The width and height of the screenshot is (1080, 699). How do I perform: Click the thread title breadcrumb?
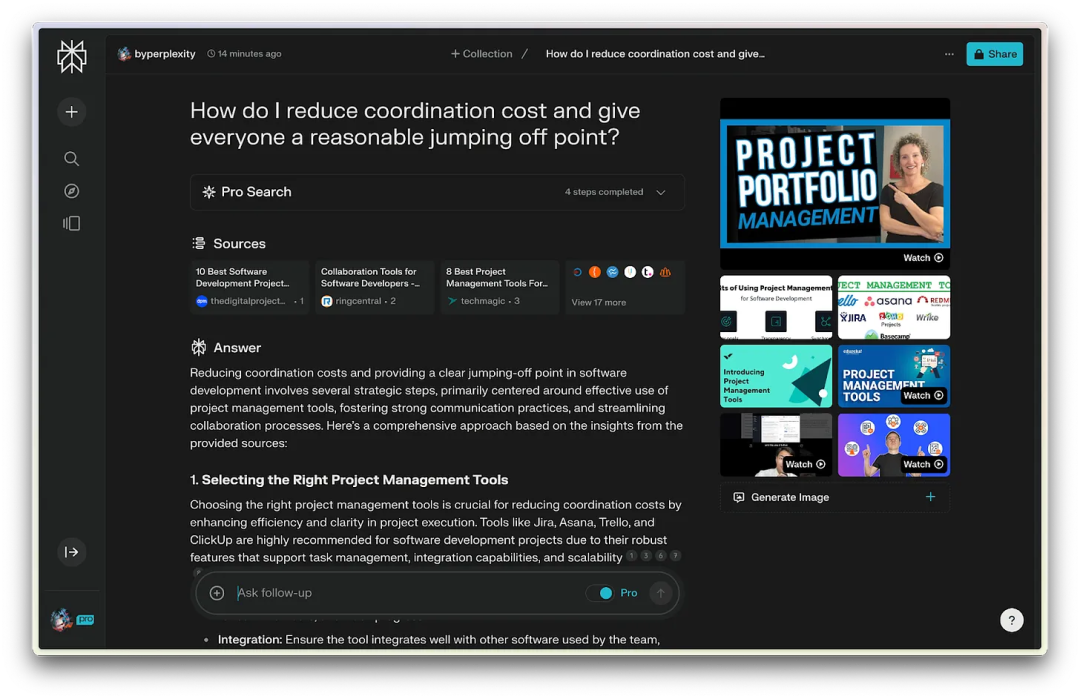click(x=655, y=54)
